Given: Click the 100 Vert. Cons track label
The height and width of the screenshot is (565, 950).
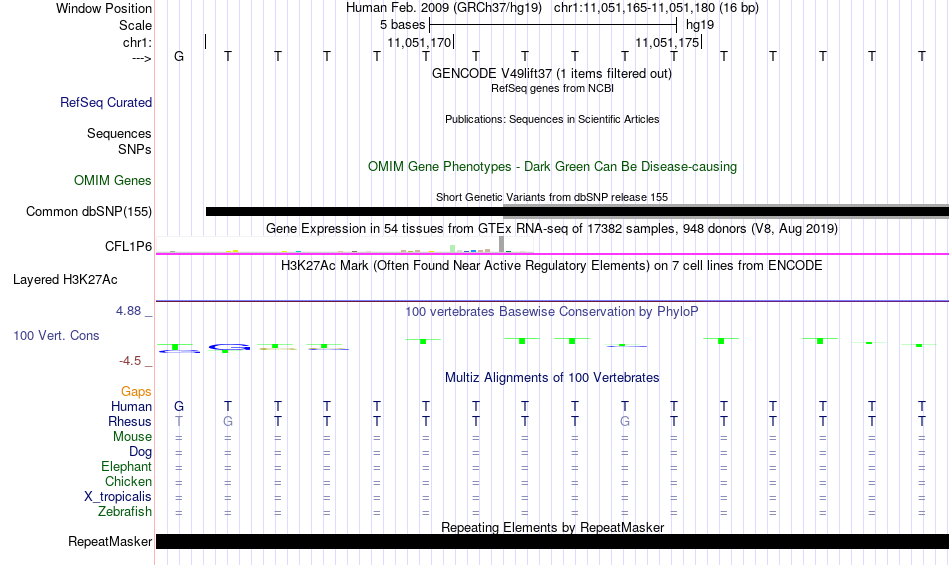Looking at the screenshot, I should coord(56,335).
